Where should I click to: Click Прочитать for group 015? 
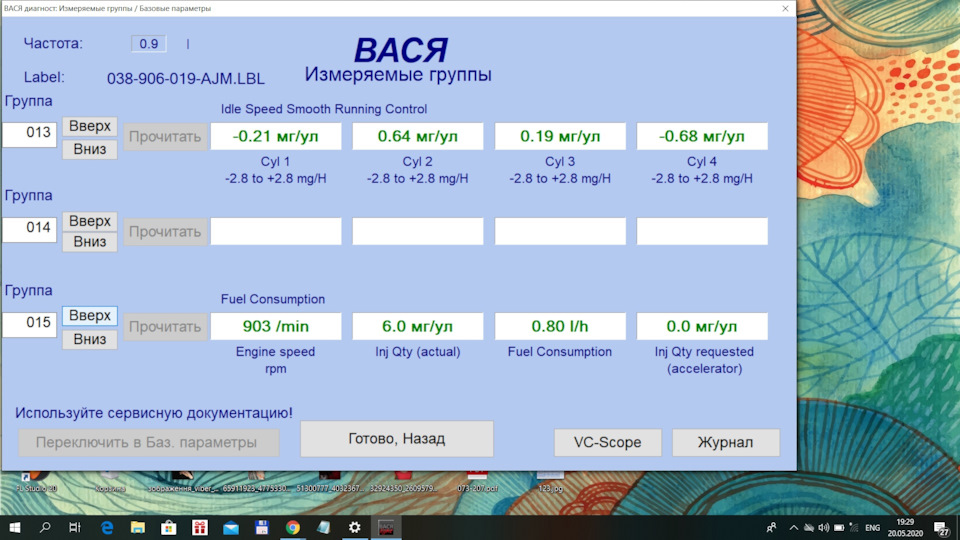[165, 326]
